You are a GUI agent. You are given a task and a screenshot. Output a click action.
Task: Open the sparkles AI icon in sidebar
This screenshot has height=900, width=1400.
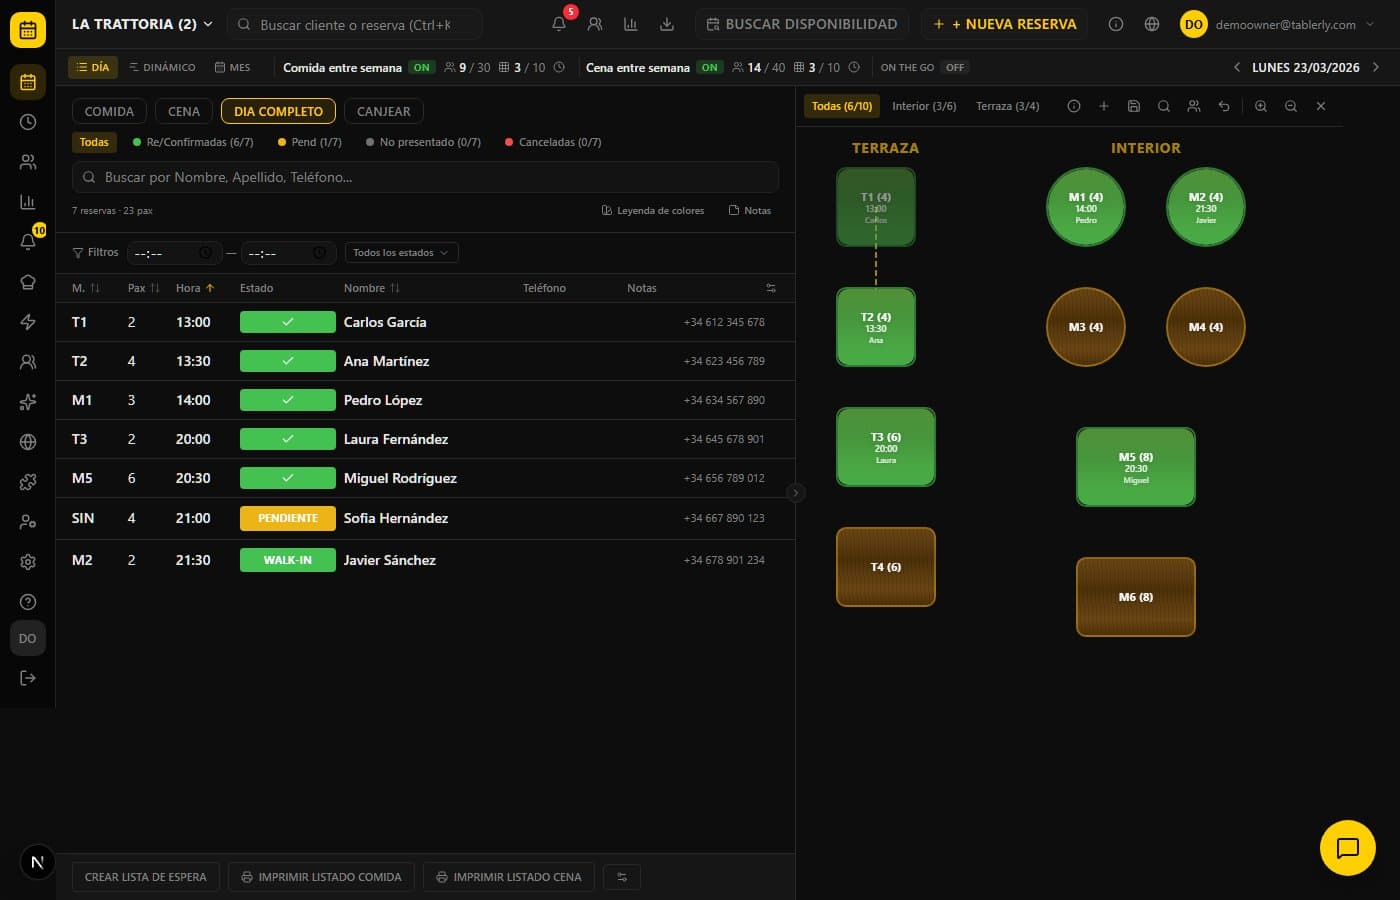(x=28, y=402)
